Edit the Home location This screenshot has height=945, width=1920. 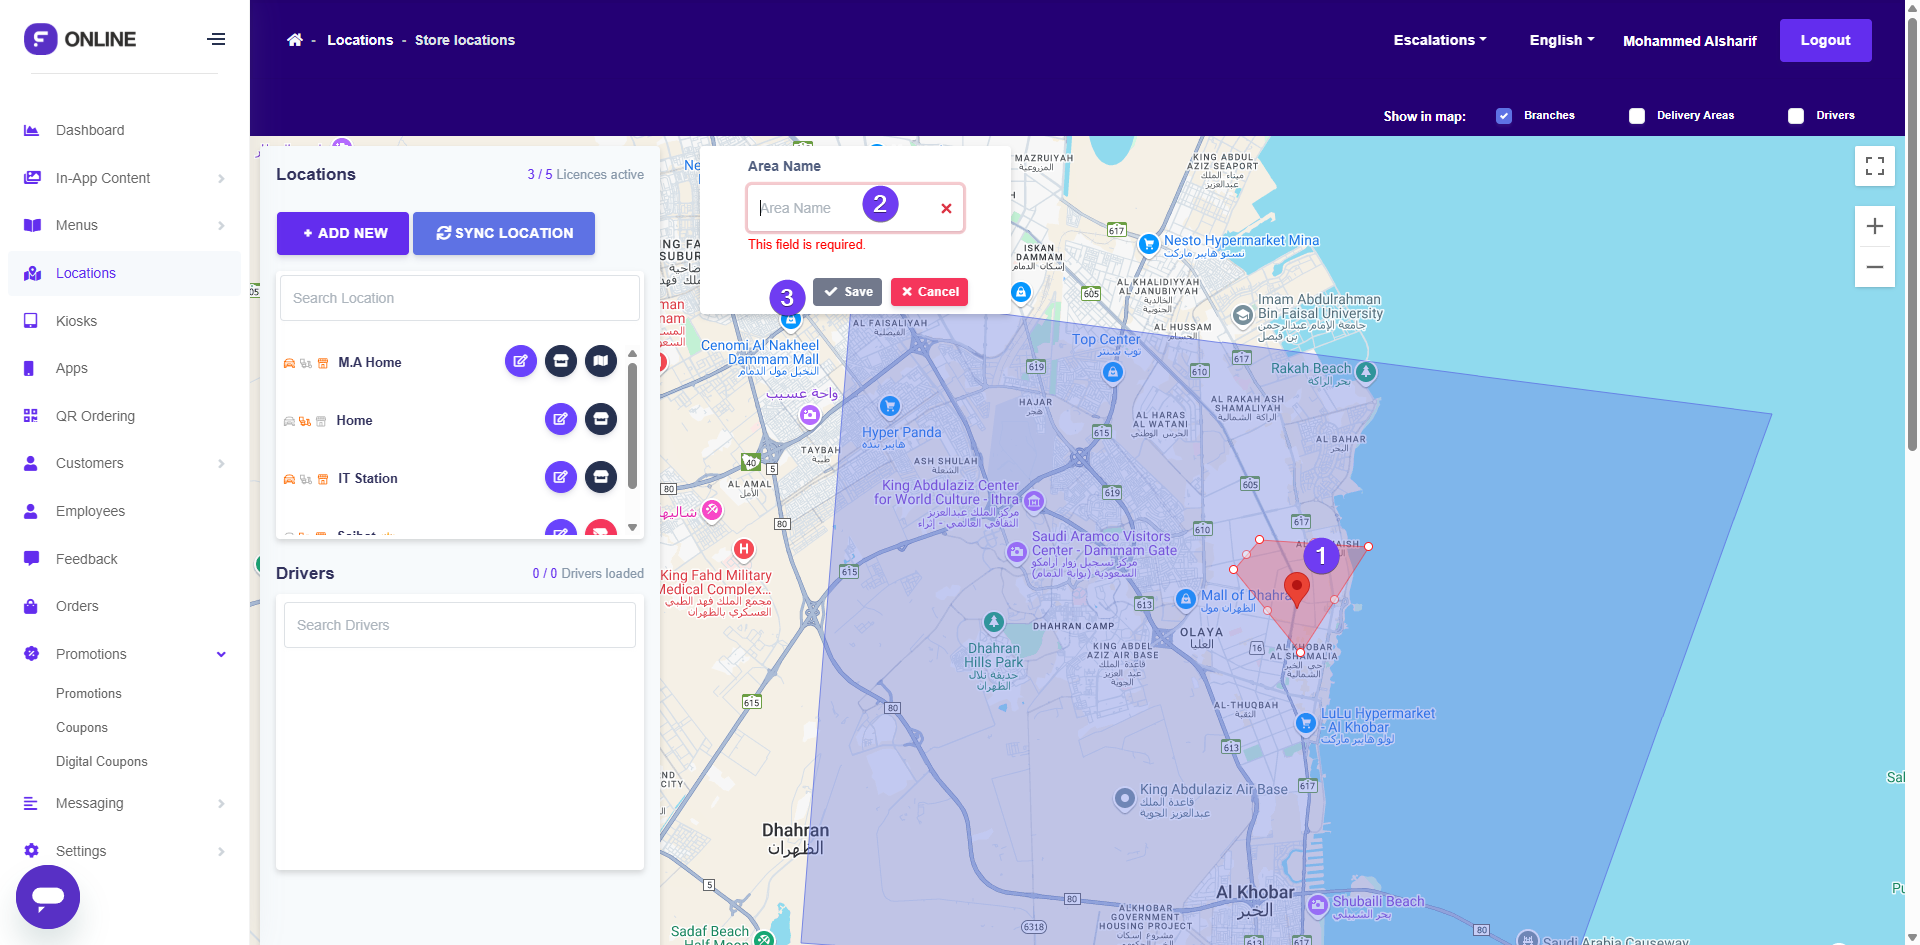pyautogui.click(x=561, y=419)
